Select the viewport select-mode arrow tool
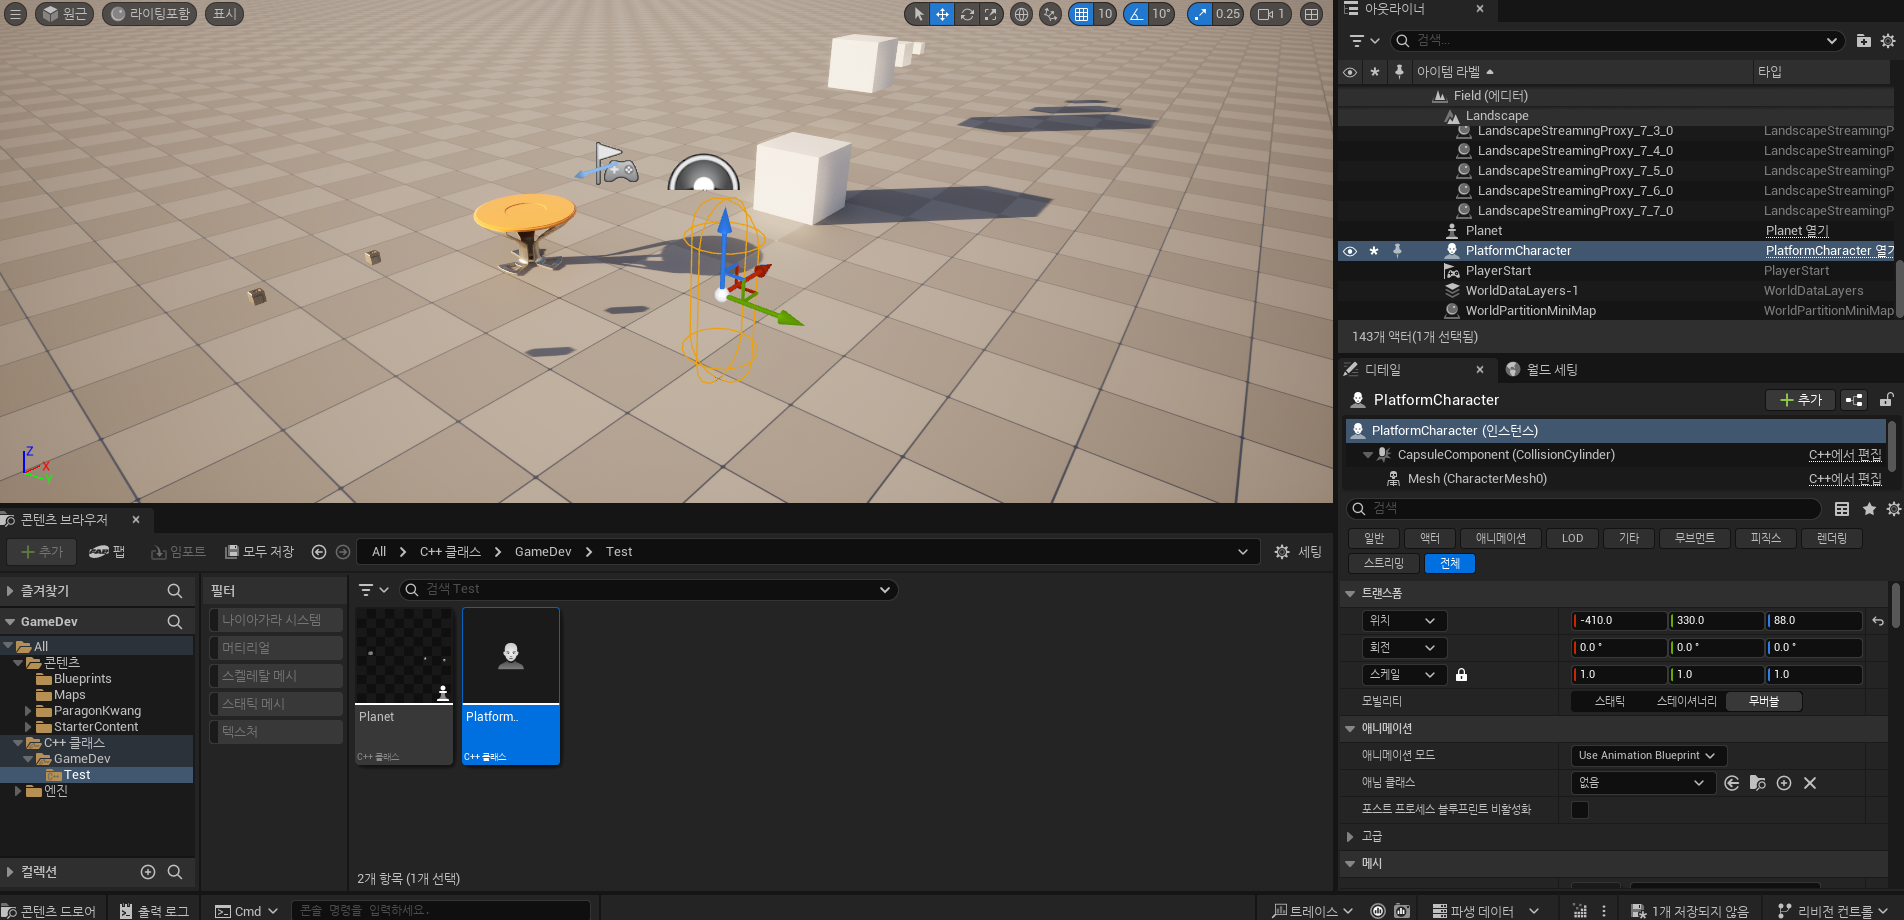This screenshot has width=1904, height=920. (918, 14)
